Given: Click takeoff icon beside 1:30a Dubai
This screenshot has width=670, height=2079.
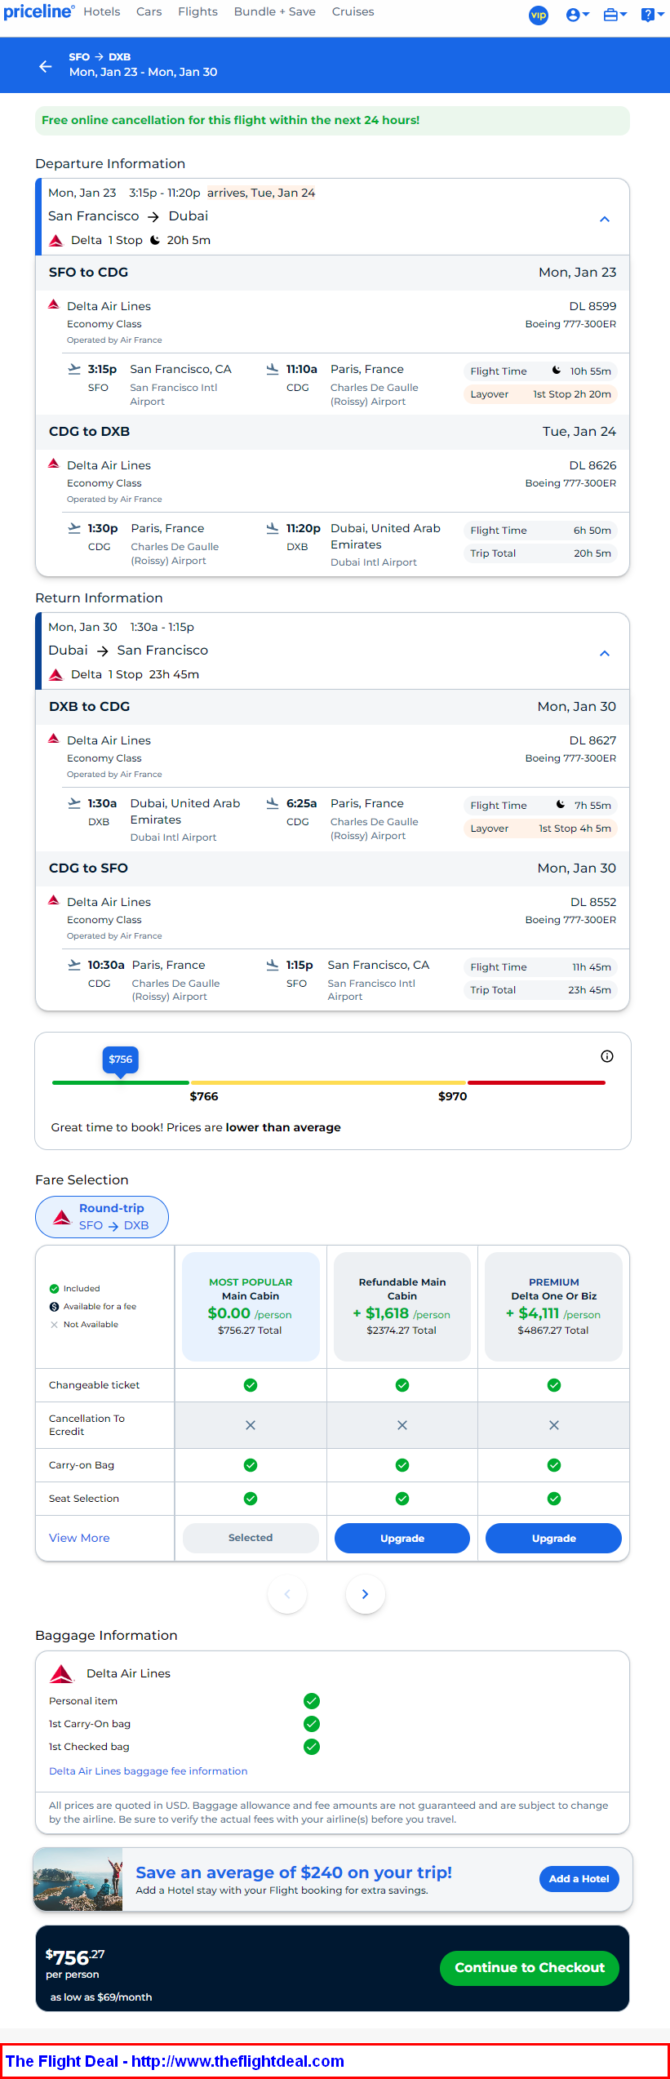Looking at the screenshot, I should [74, 803].
